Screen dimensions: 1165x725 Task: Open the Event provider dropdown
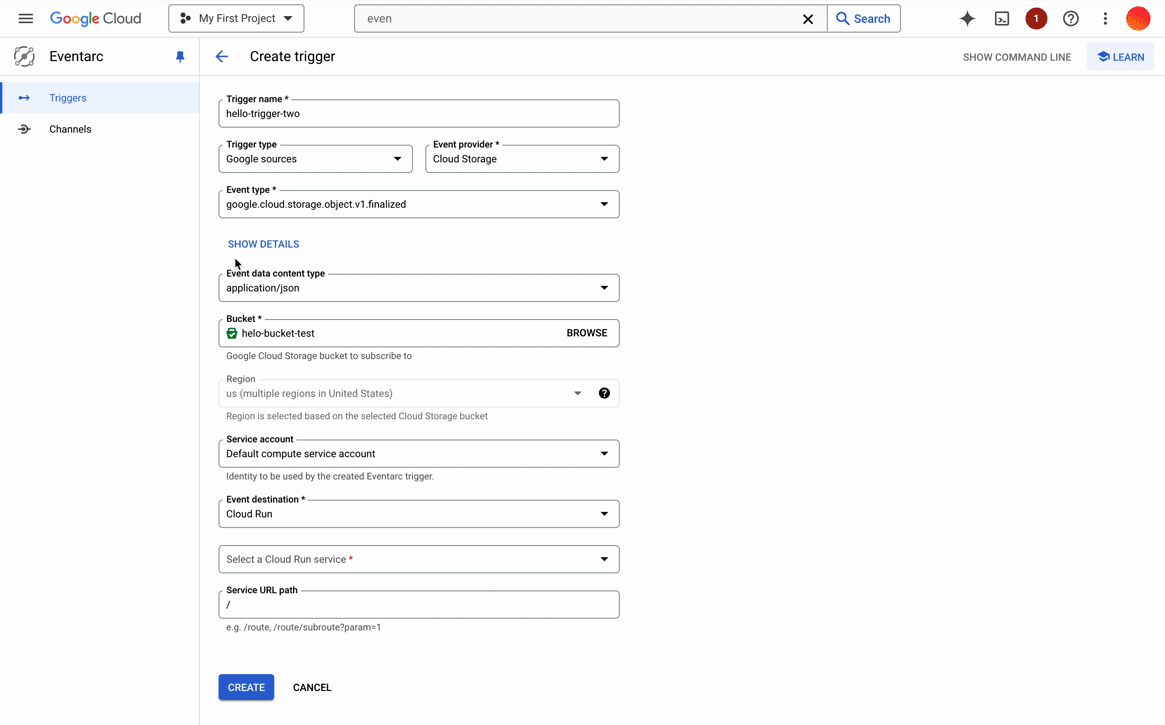tap(522, 159)
